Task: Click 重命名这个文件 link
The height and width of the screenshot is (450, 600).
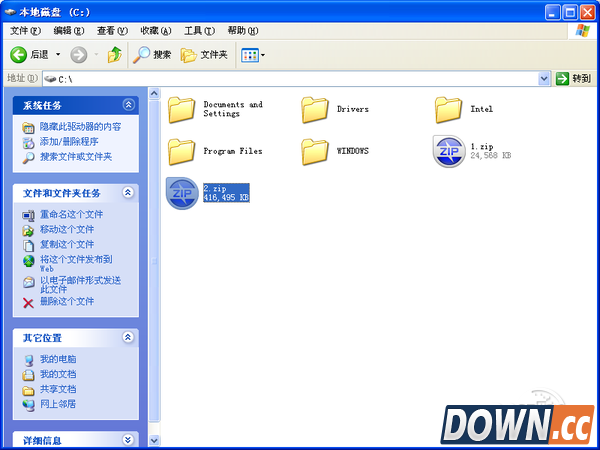Action: coord(72,214)
